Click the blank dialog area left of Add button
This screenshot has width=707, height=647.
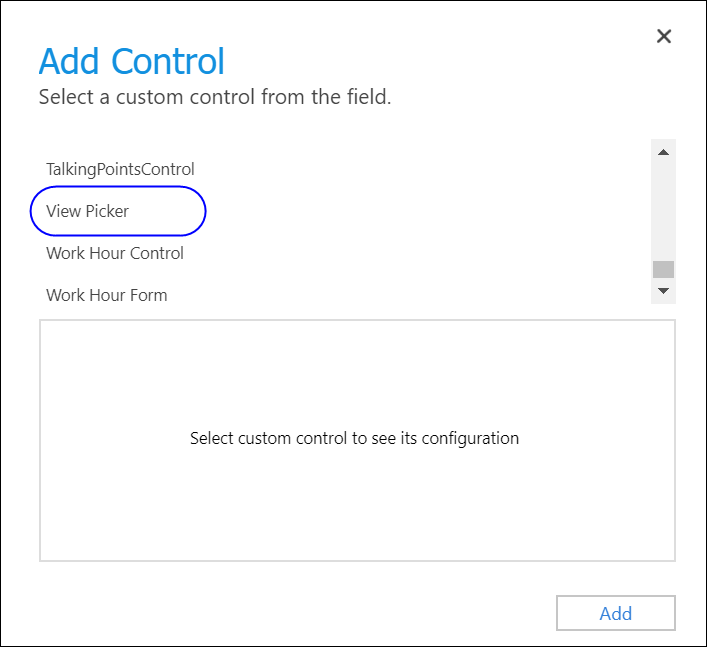[x=300, y=613]
